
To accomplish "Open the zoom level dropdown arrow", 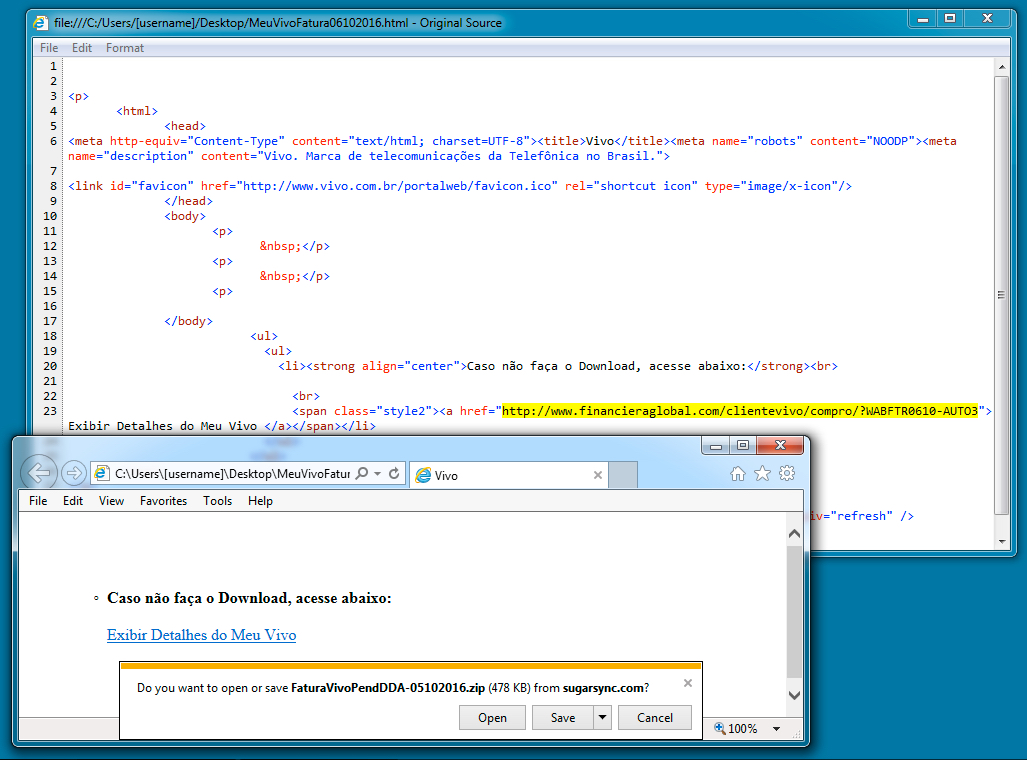I will [776, 729].
